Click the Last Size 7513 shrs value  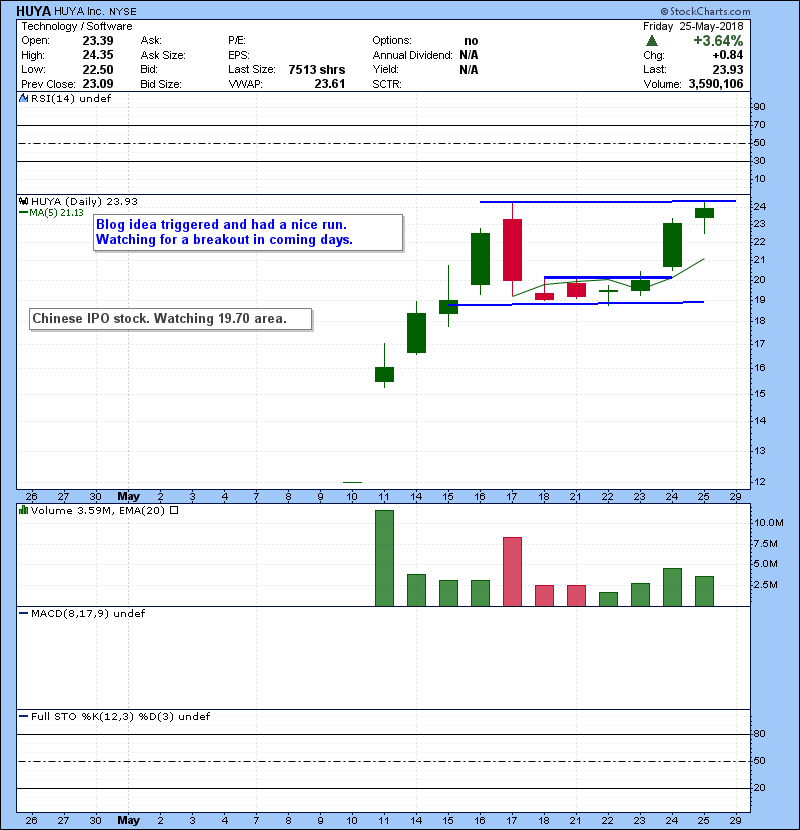point(317,69)
